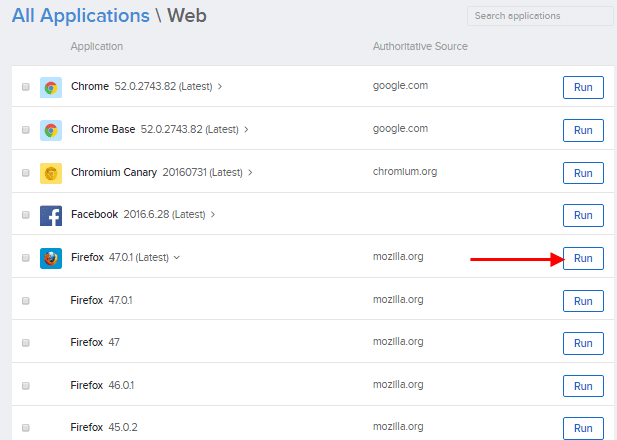Run Firefox 45.0.2

[x=583, y=428]
